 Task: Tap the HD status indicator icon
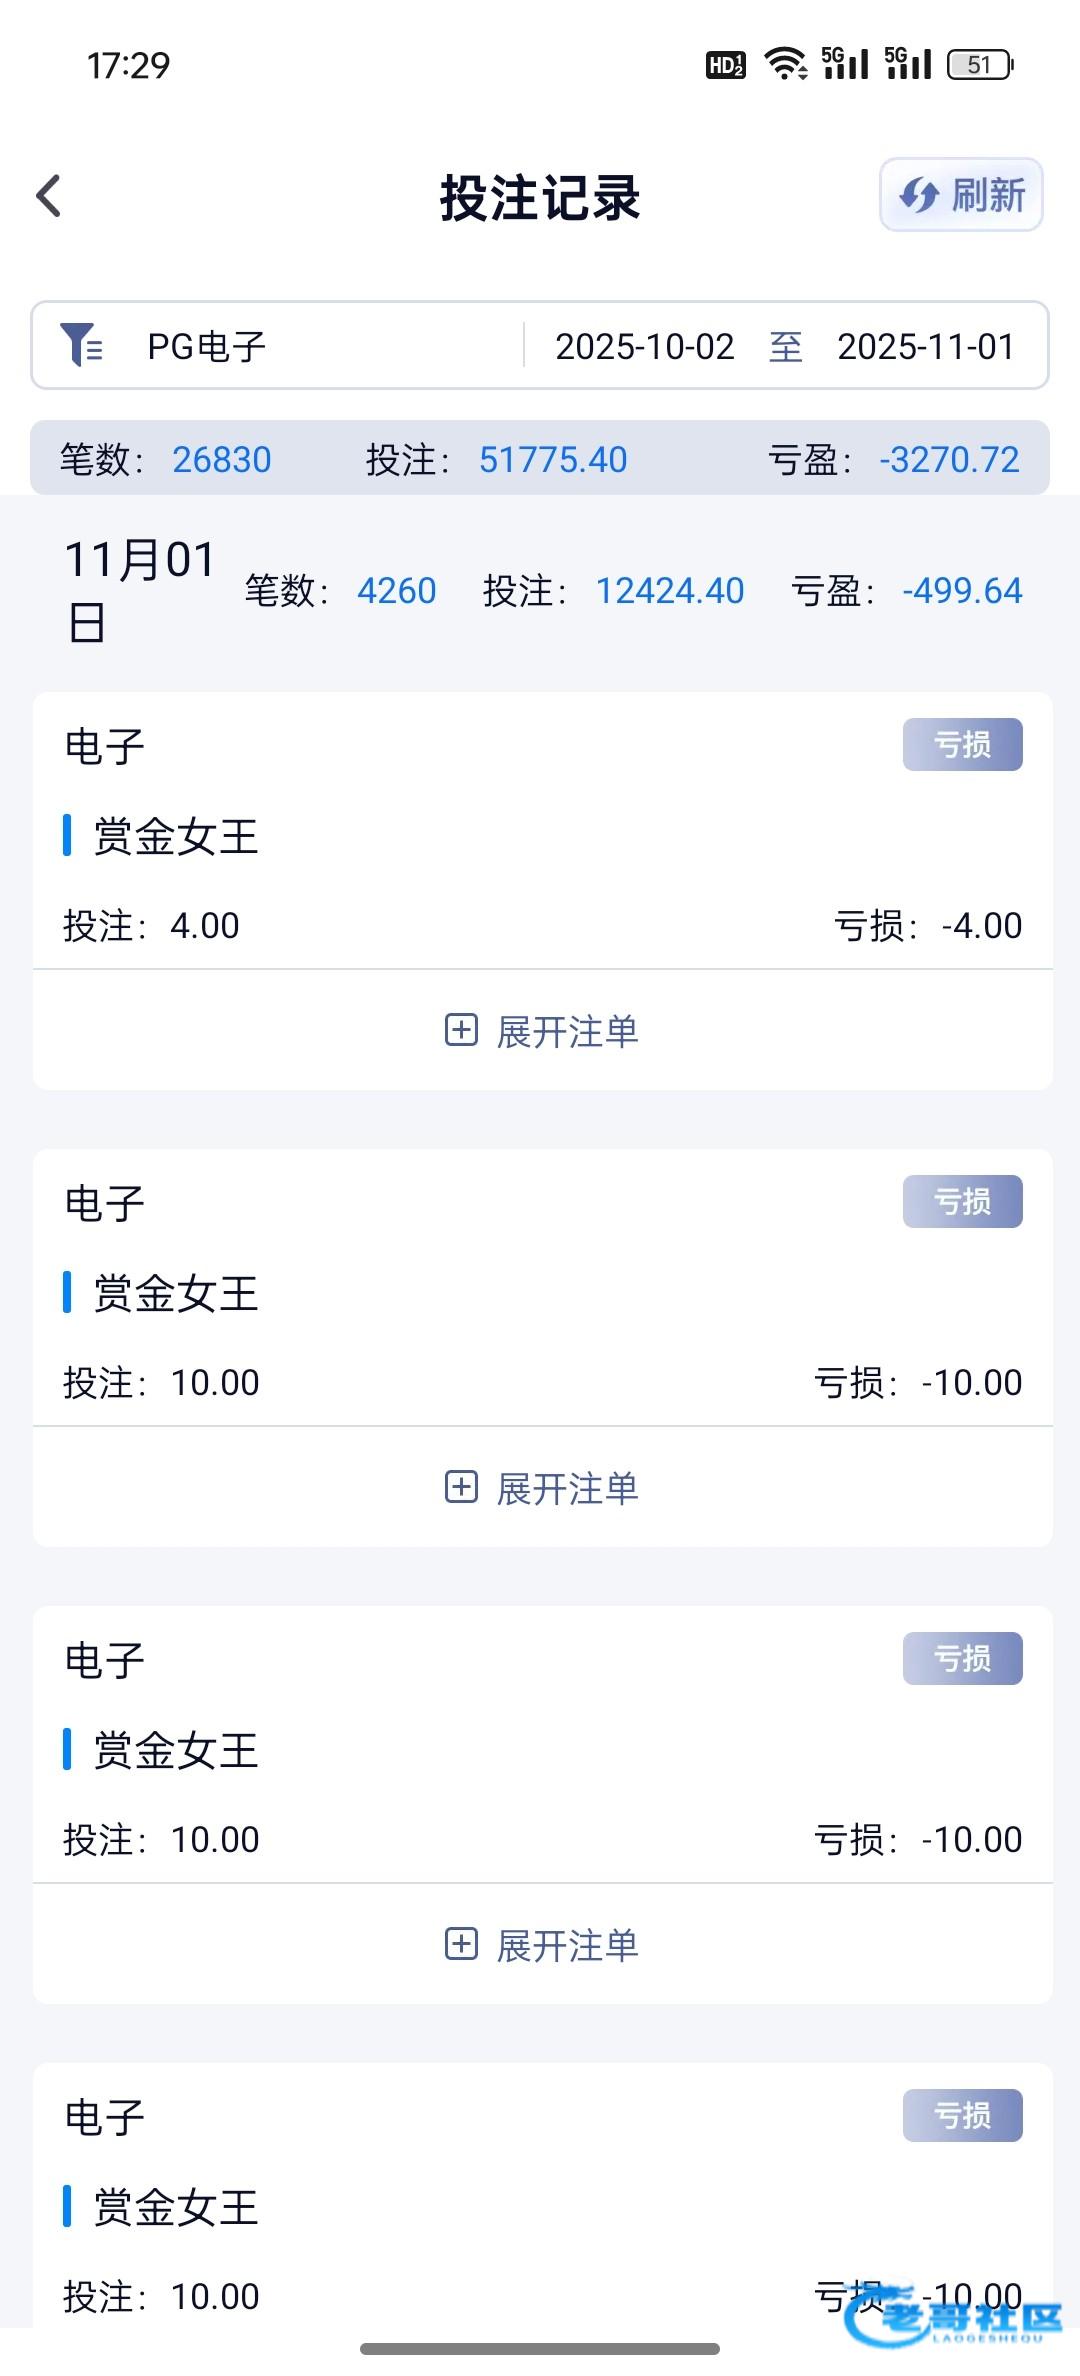tap(725, 65)
